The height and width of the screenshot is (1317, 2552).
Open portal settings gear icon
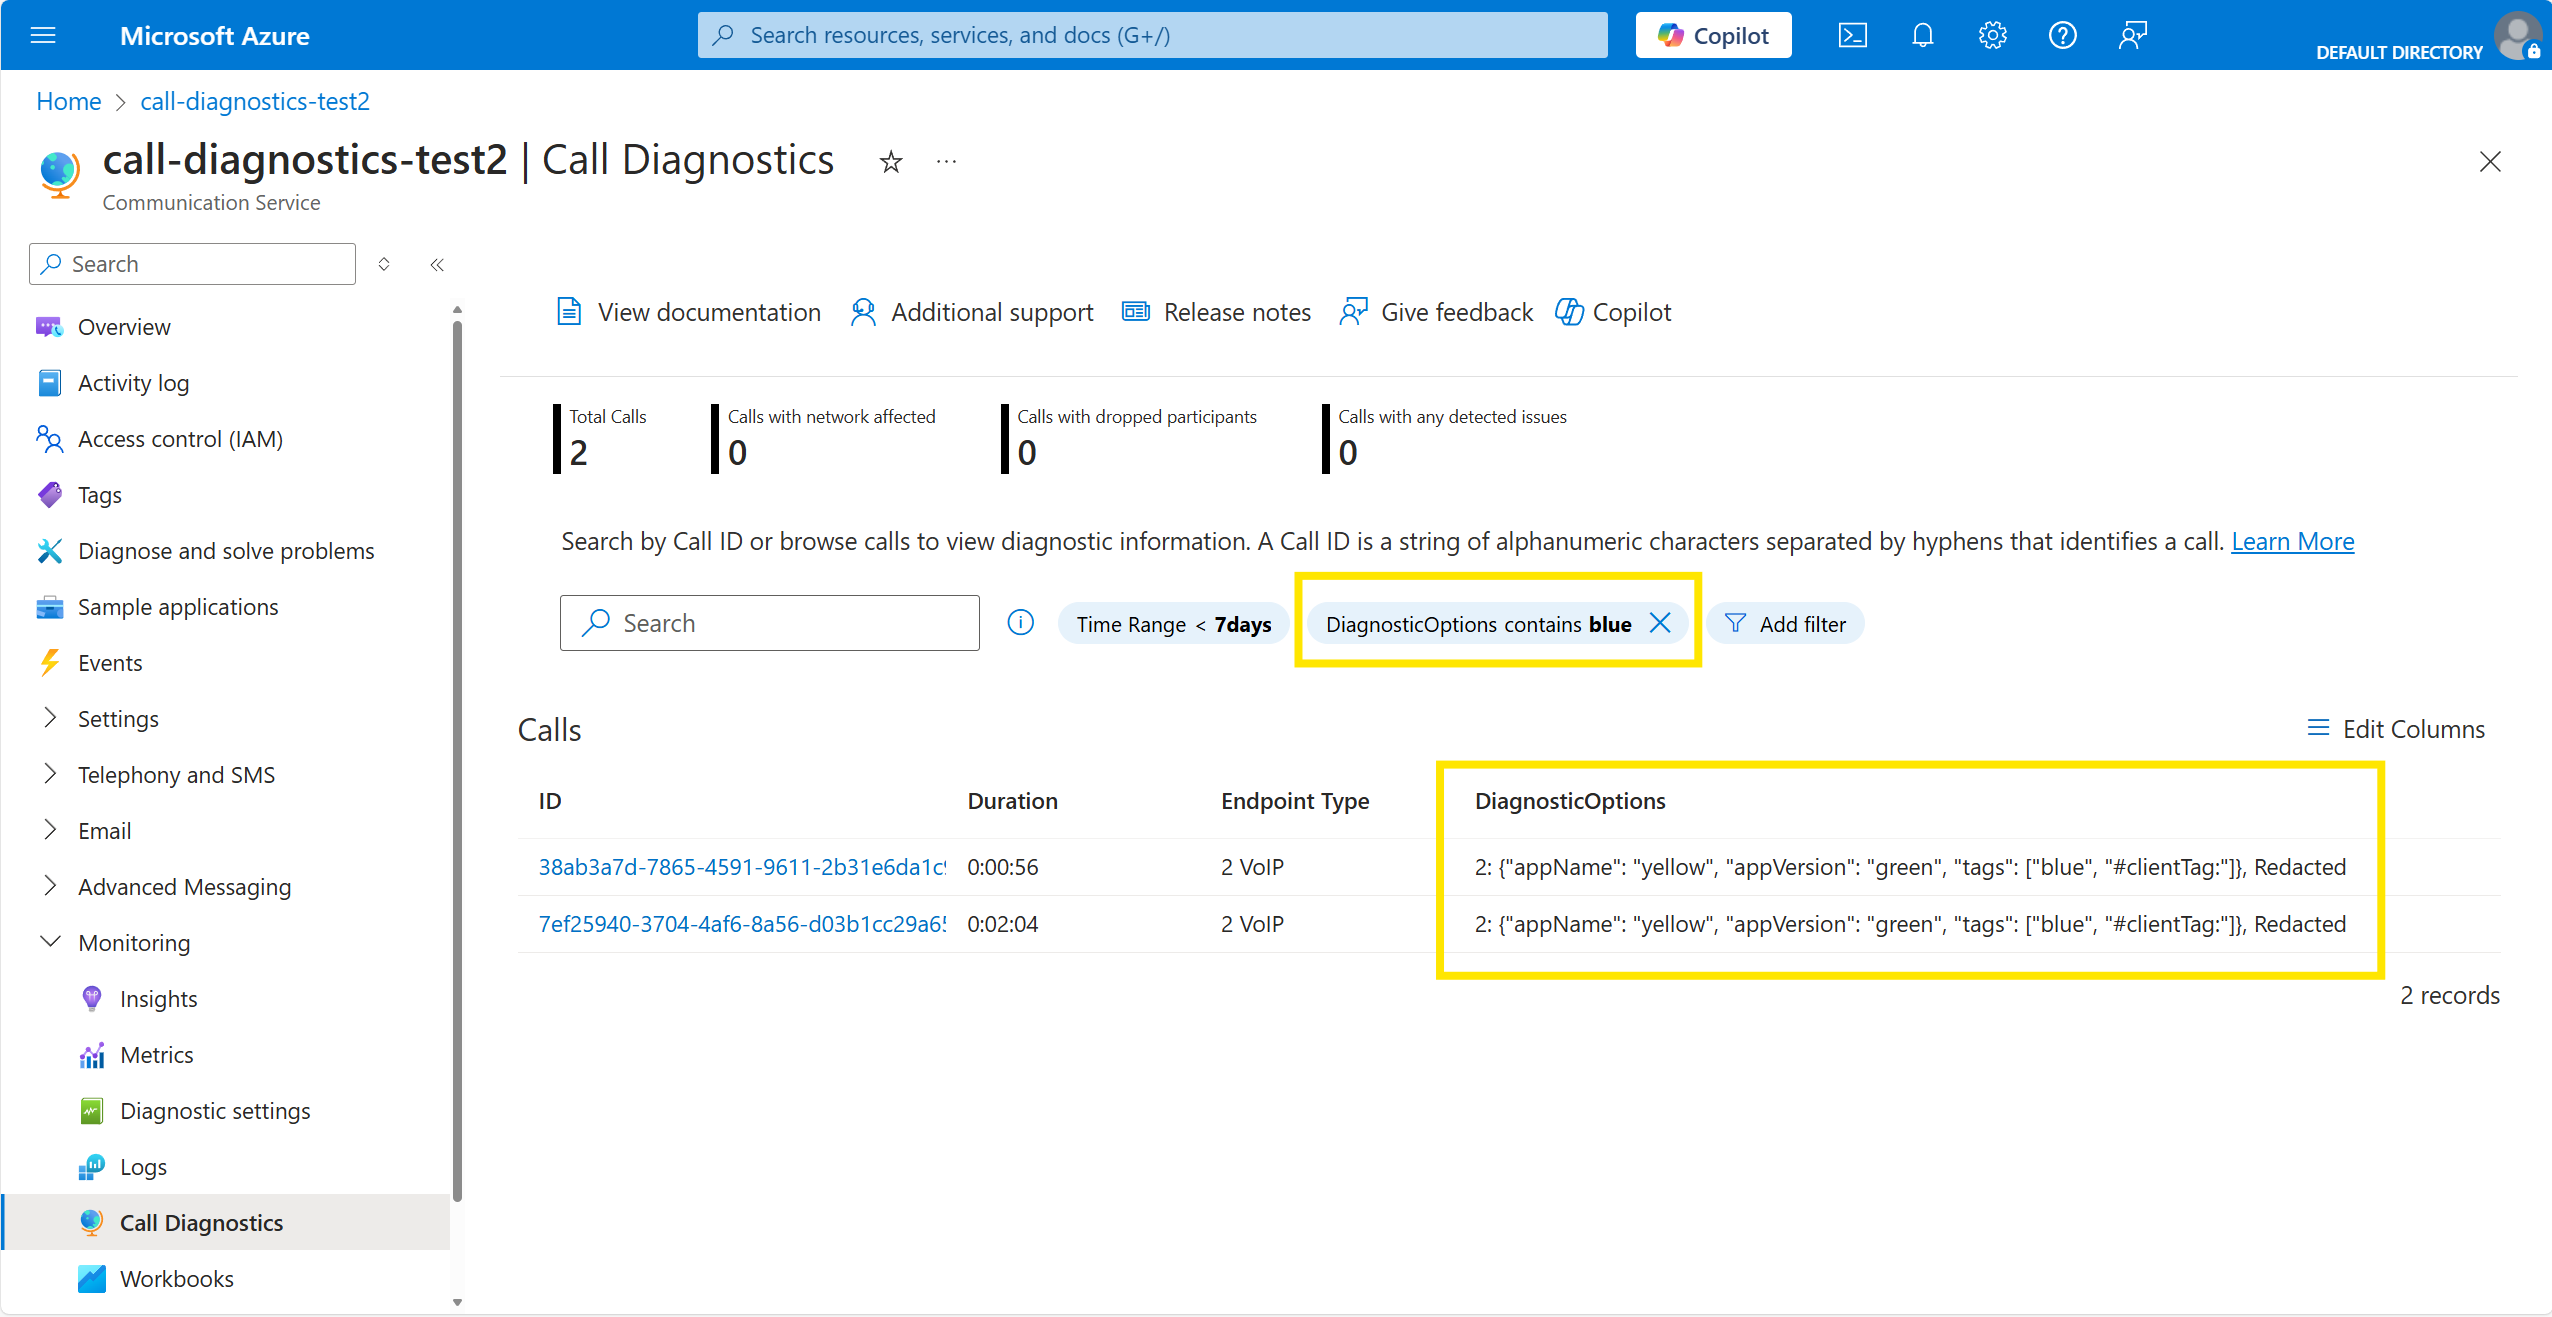pyautogui.click(x=1992, y=36)
